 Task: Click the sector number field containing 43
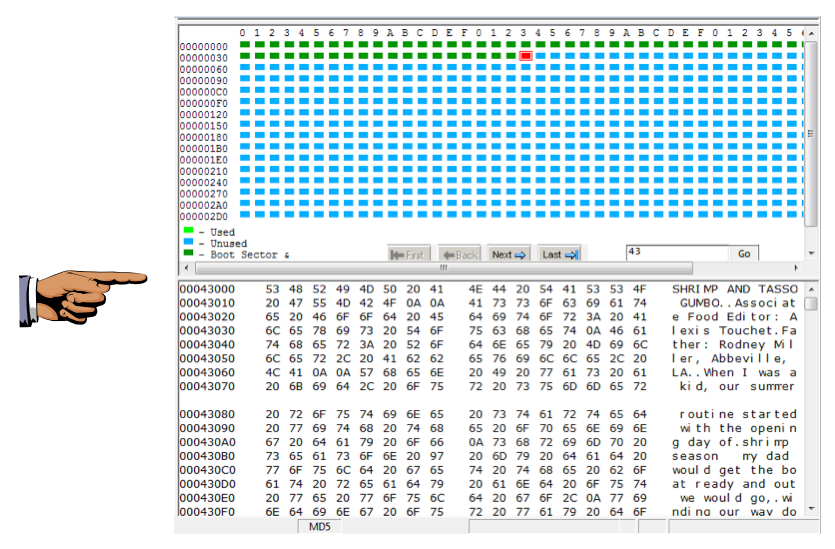tap(677, 253)
